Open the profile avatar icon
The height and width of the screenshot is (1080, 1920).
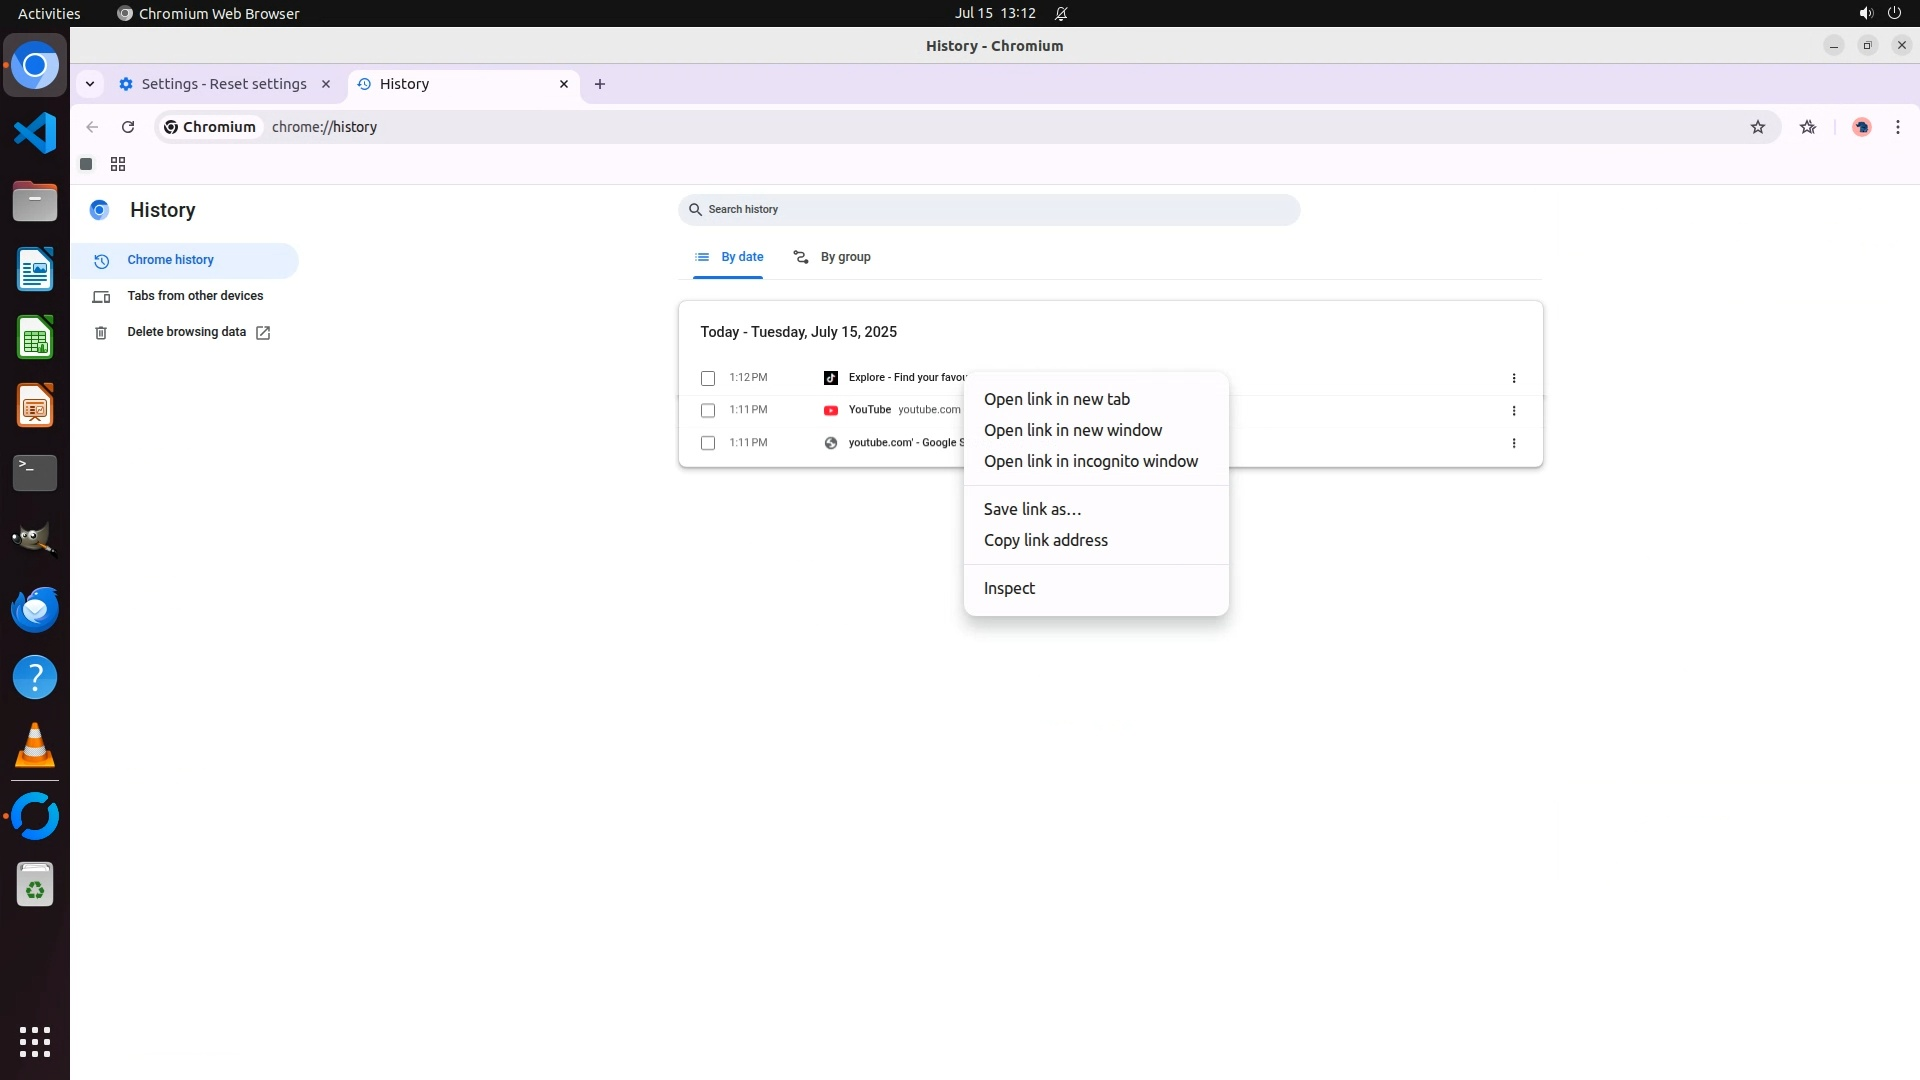tap(1861, 127)
